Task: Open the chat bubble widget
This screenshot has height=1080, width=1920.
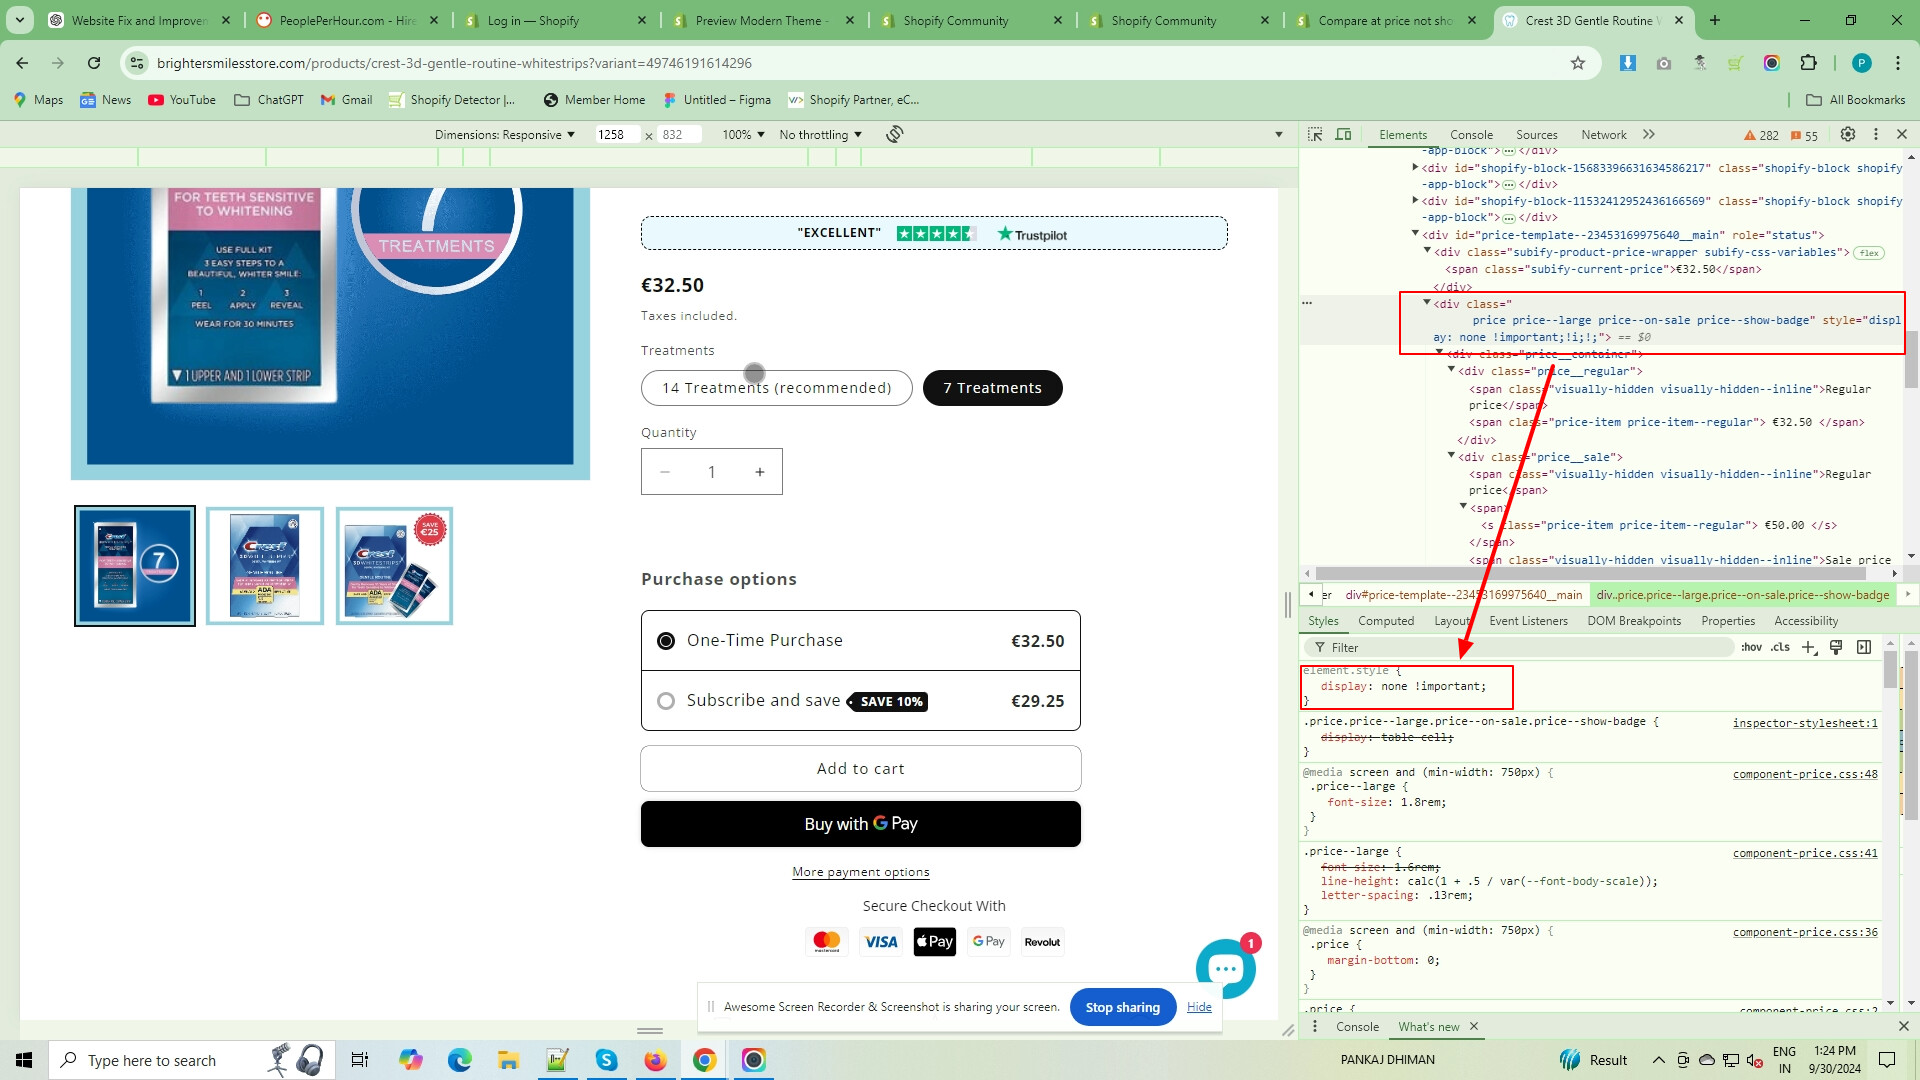Action: pyautogui.click(x=1225, y=968)
